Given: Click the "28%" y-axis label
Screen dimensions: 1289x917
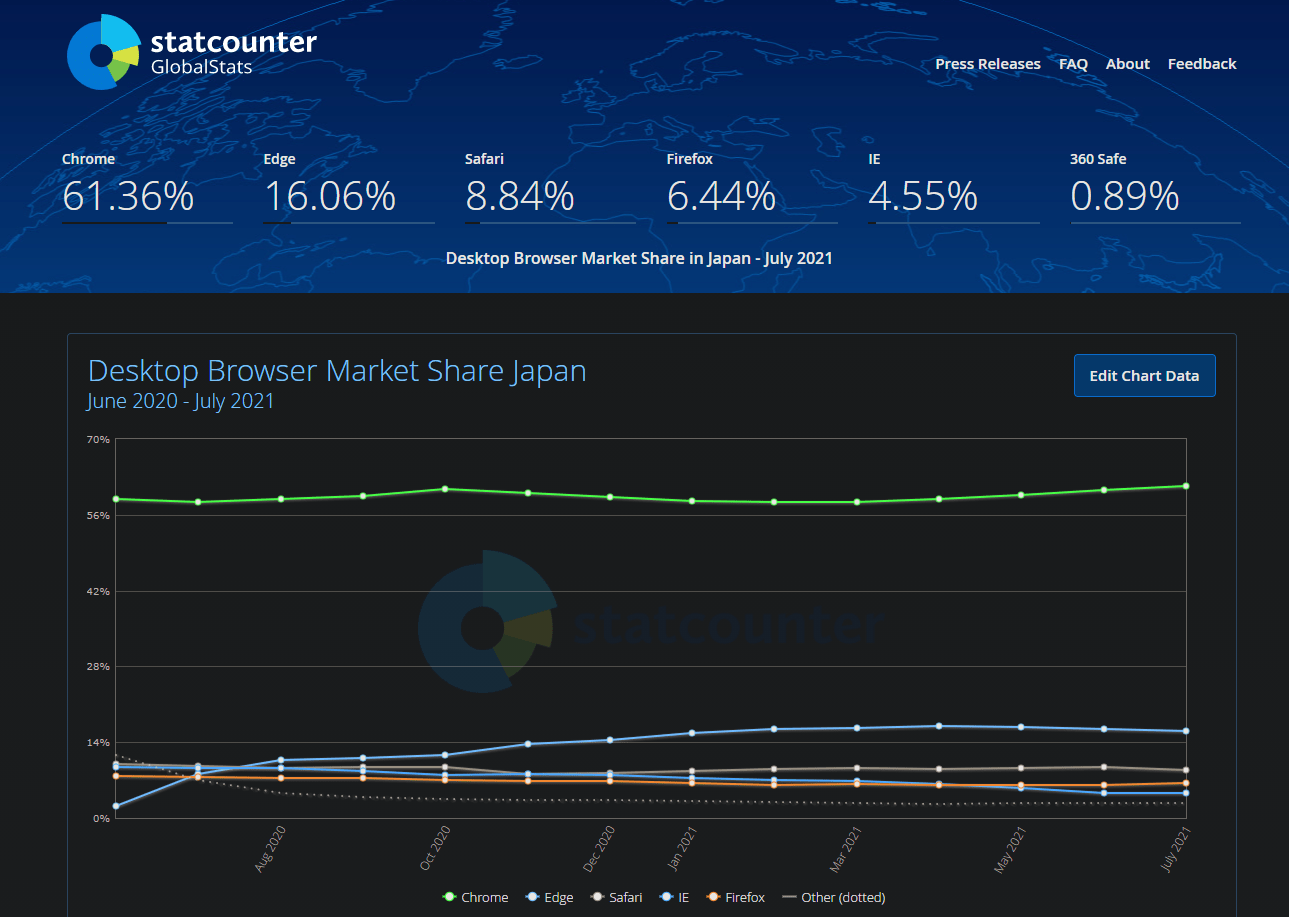Looking at the screenshot, I should coord(98,667).
